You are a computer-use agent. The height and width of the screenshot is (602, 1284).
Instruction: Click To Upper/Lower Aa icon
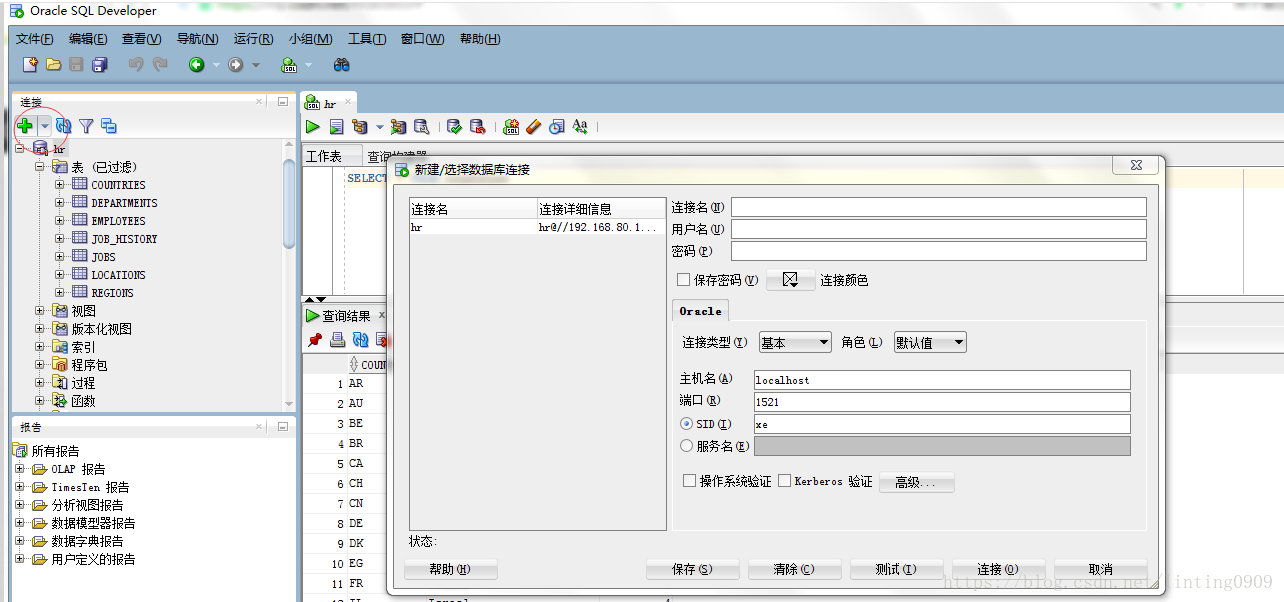coord(580,127)
